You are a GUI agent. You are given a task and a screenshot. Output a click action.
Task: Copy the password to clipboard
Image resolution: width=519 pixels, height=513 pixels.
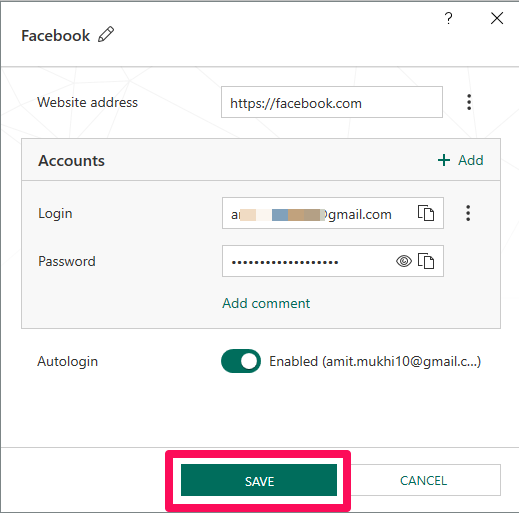426,261
